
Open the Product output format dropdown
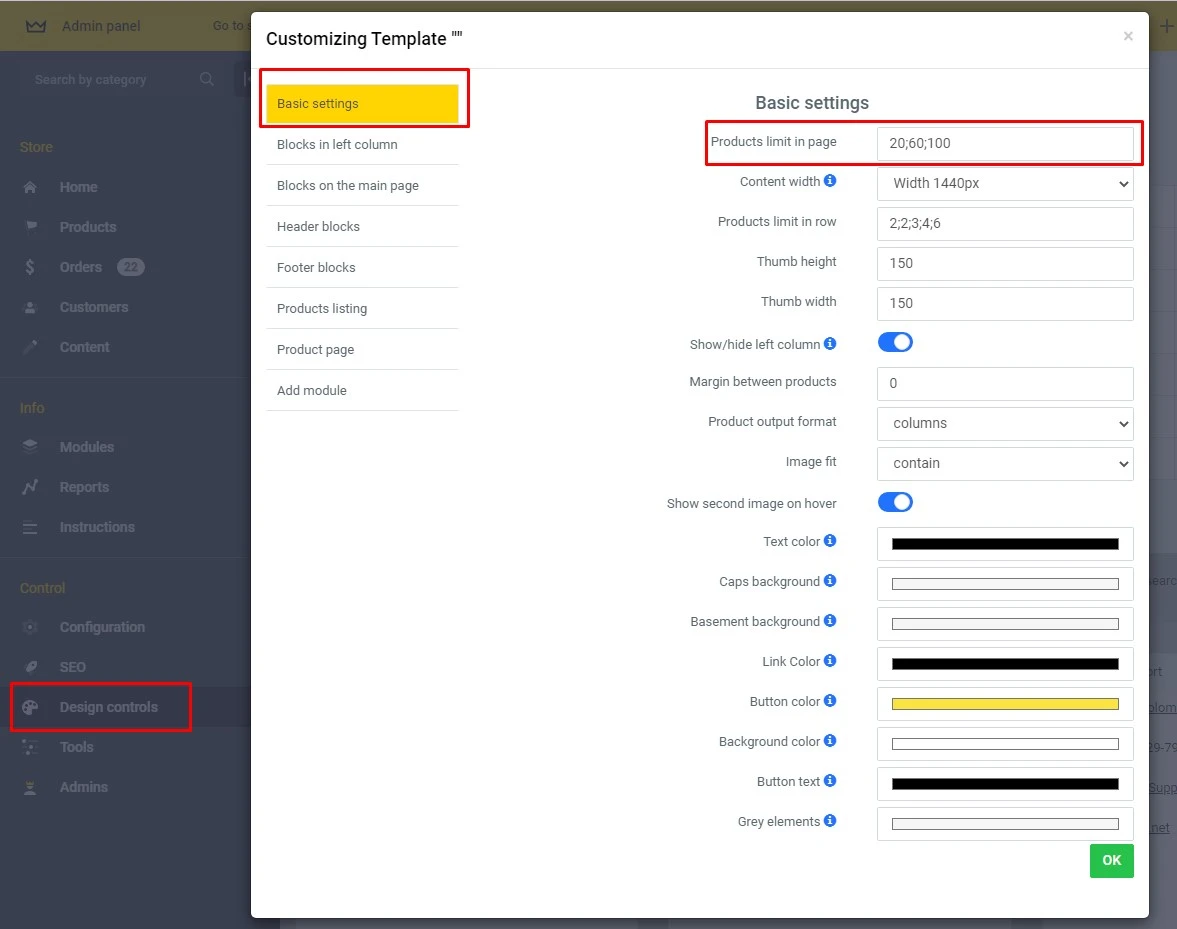tap(1004, 423)
